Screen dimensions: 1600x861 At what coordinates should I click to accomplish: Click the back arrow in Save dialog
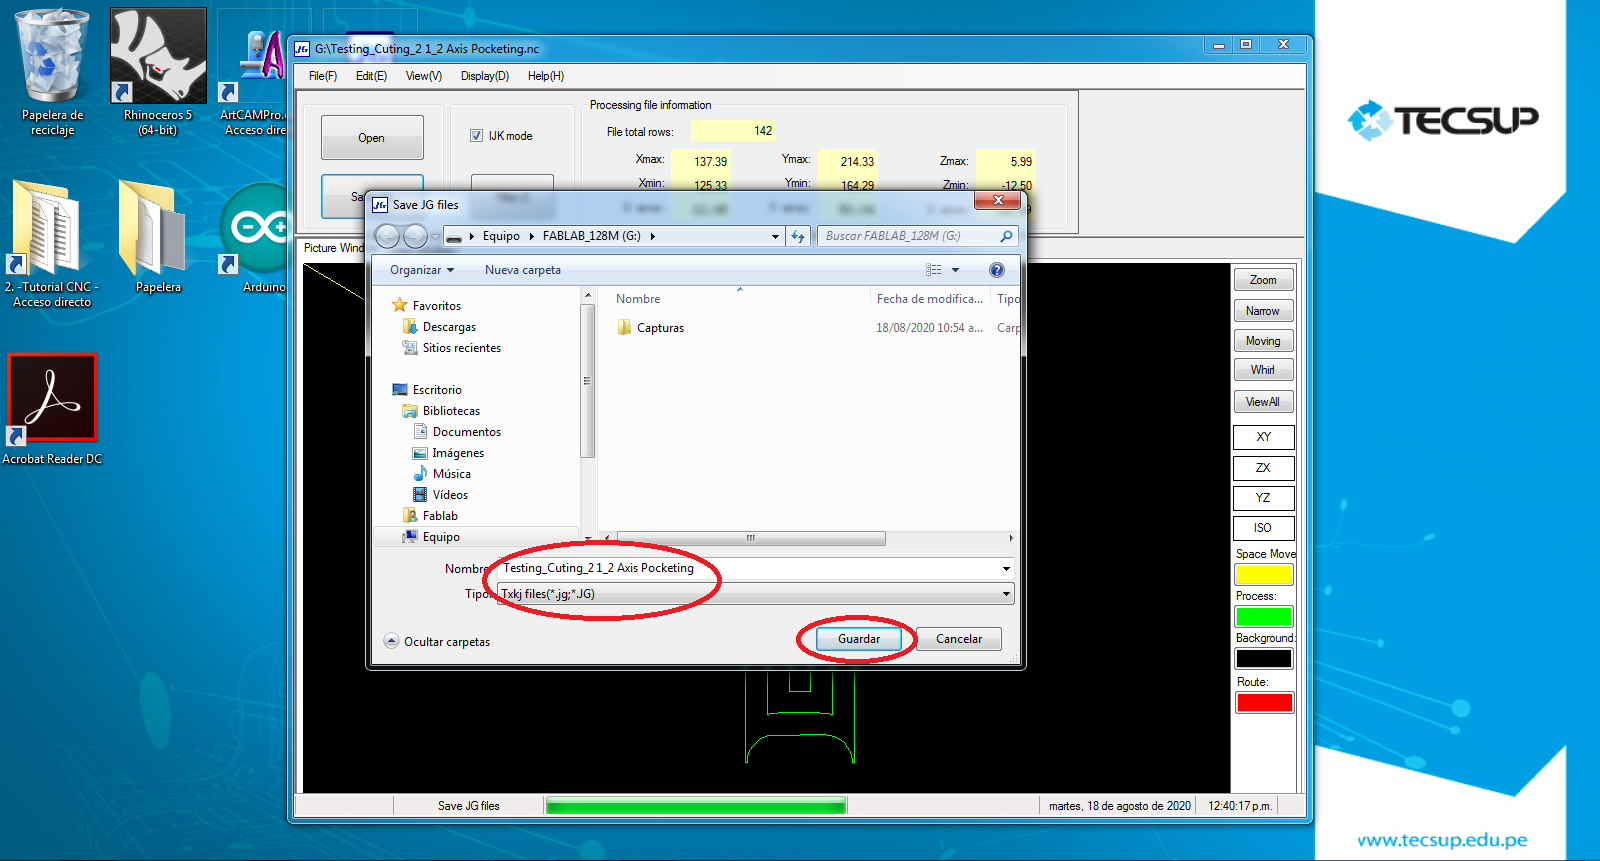(387, 236)
